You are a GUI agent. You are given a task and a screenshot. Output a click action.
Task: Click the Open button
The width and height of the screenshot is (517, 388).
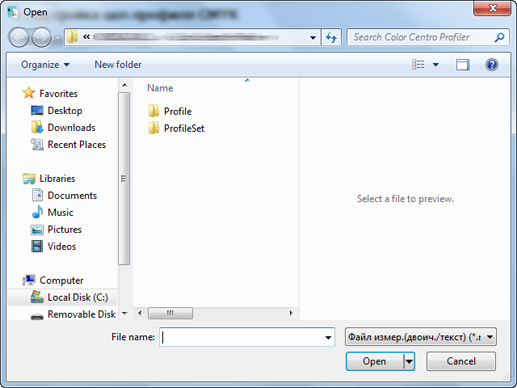click(x=374, y=361)
